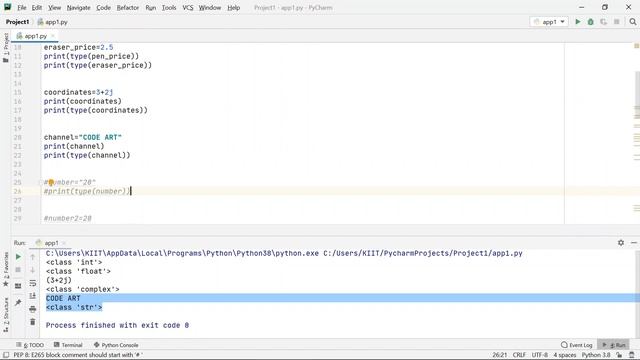Print console output with the printer icon

click(33, 309)
